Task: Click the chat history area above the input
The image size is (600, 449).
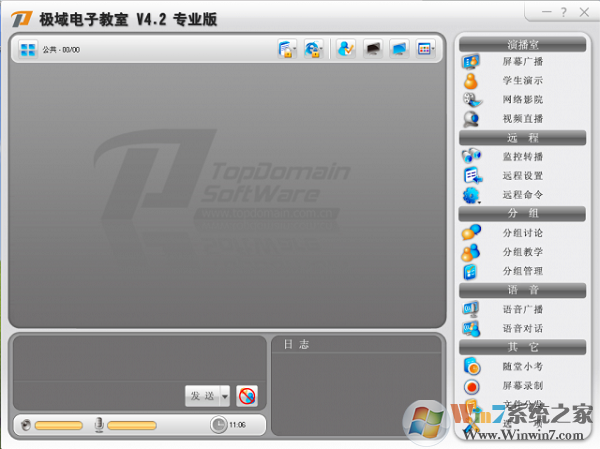Action: click(x=140, y=359)
